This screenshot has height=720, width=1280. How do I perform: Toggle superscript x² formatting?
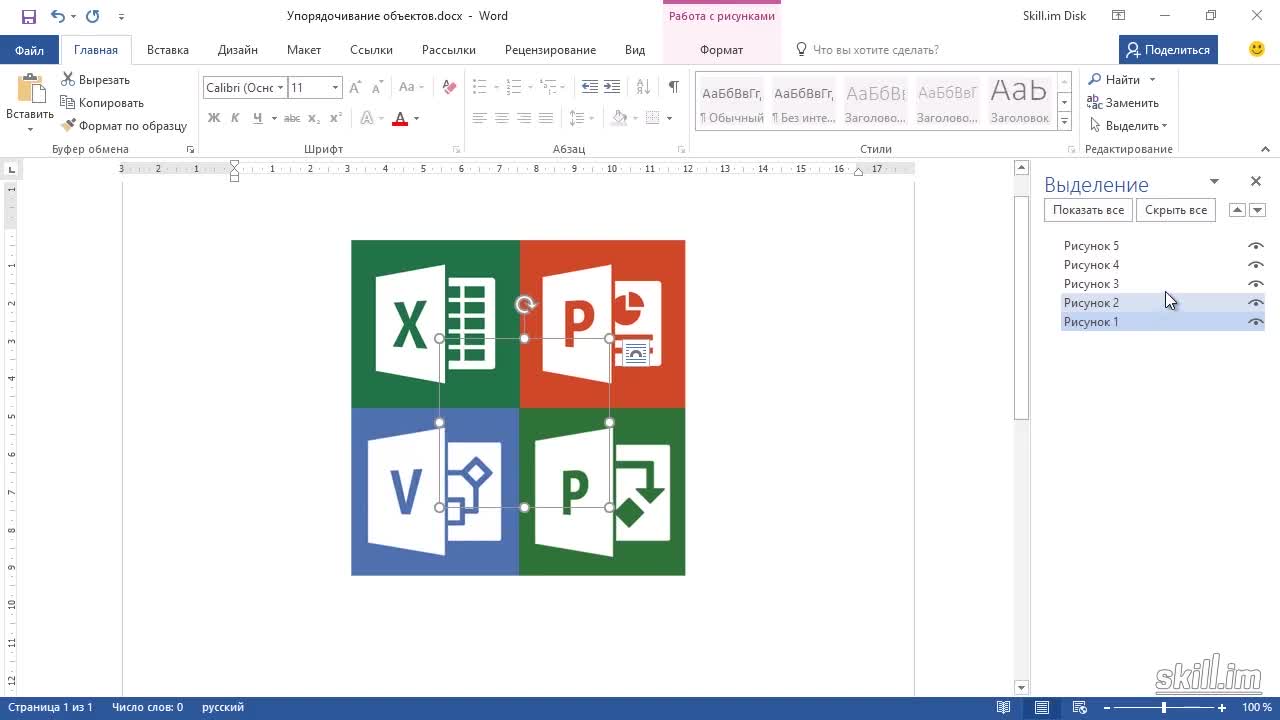pos(336,118)
